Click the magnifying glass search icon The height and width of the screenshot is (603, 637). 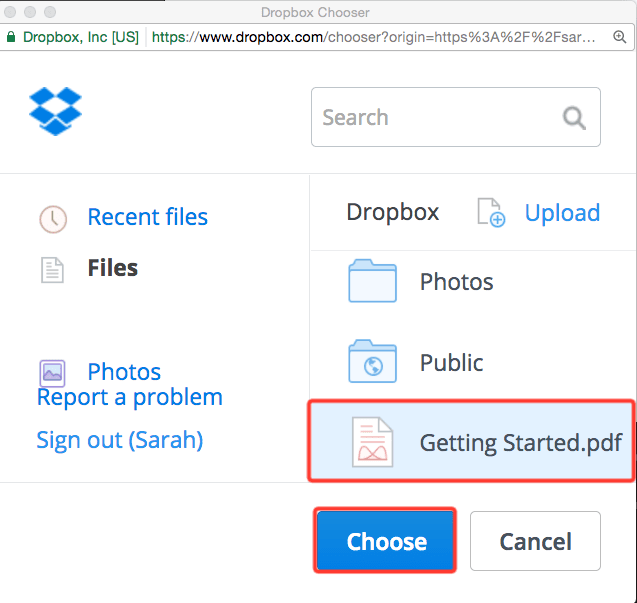pyautogui.click(x=574, y=118)
